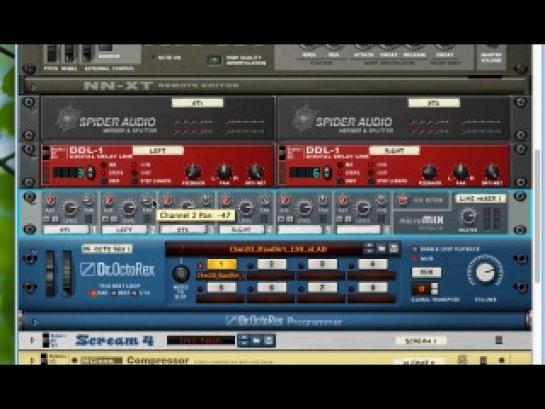Image resolution: width=545 pixels, height=409 pixels.
Task: Select loop slot 1 in Dr. Octo Rex
Action: pos(222,265)
